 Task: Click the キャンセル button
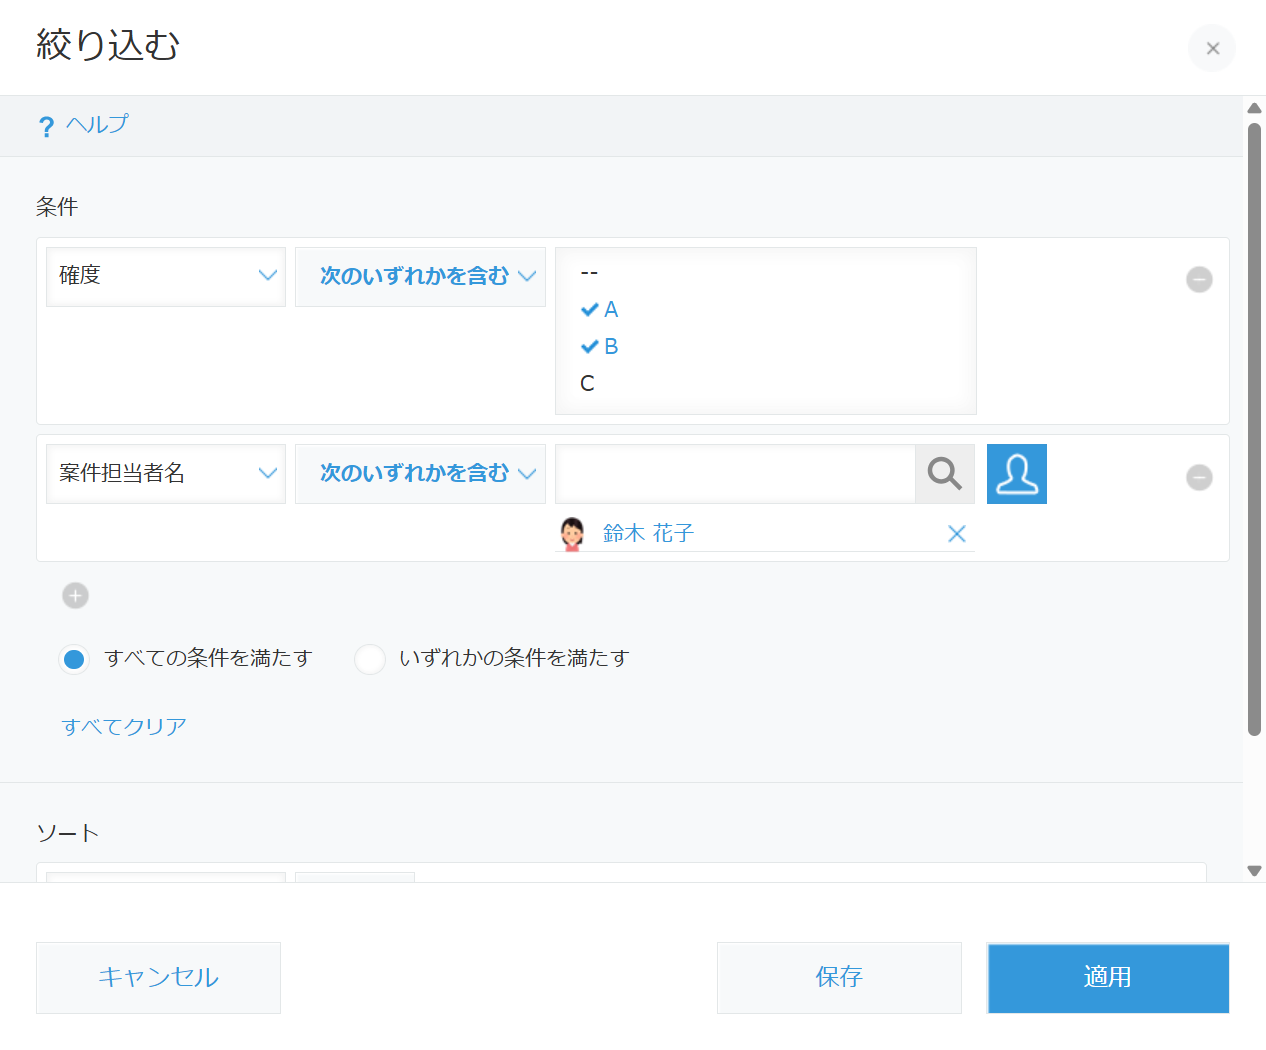pyautogui.click(x=158, y=977)
